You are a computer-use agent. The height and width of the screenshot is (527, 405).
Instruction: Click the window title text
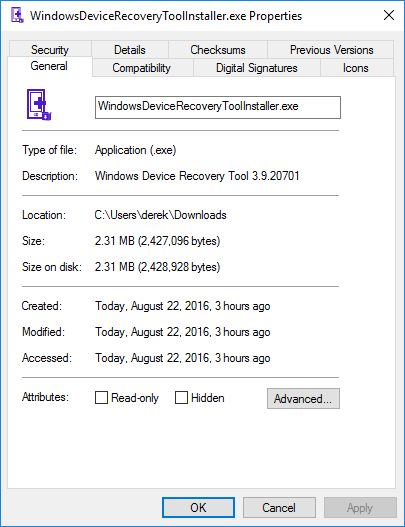tap(166, 16)
